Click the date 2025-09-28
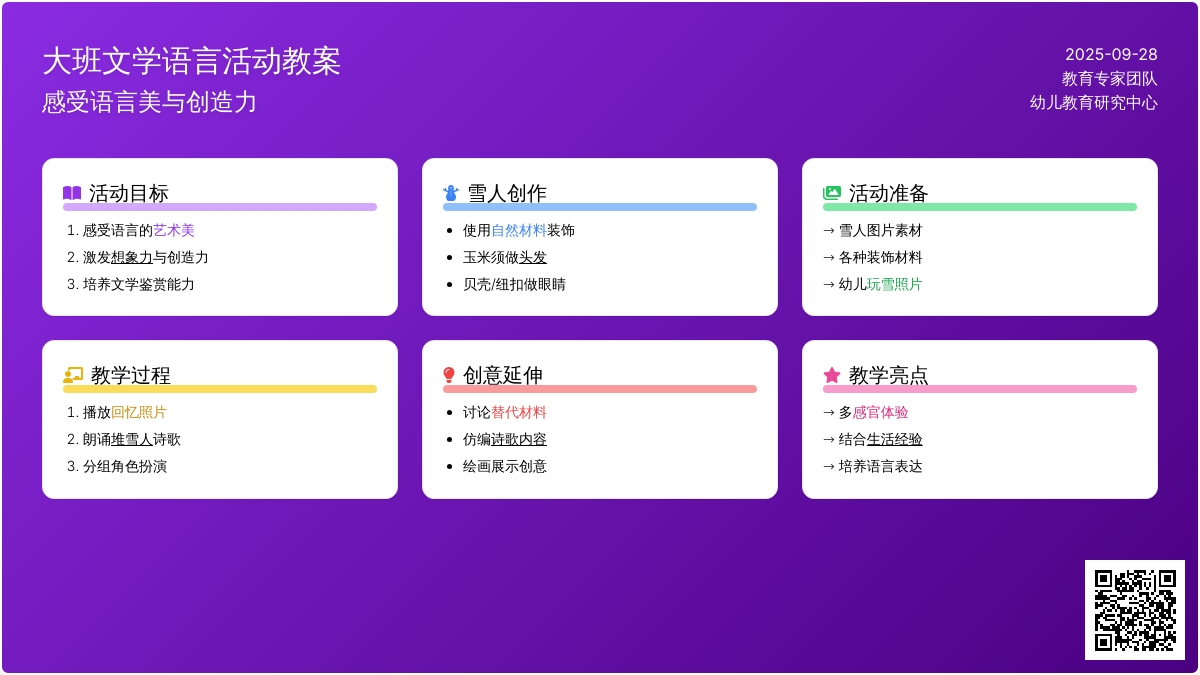Image resolution: width=1200 pixels, height=675 pixels. coord(1111,55)
